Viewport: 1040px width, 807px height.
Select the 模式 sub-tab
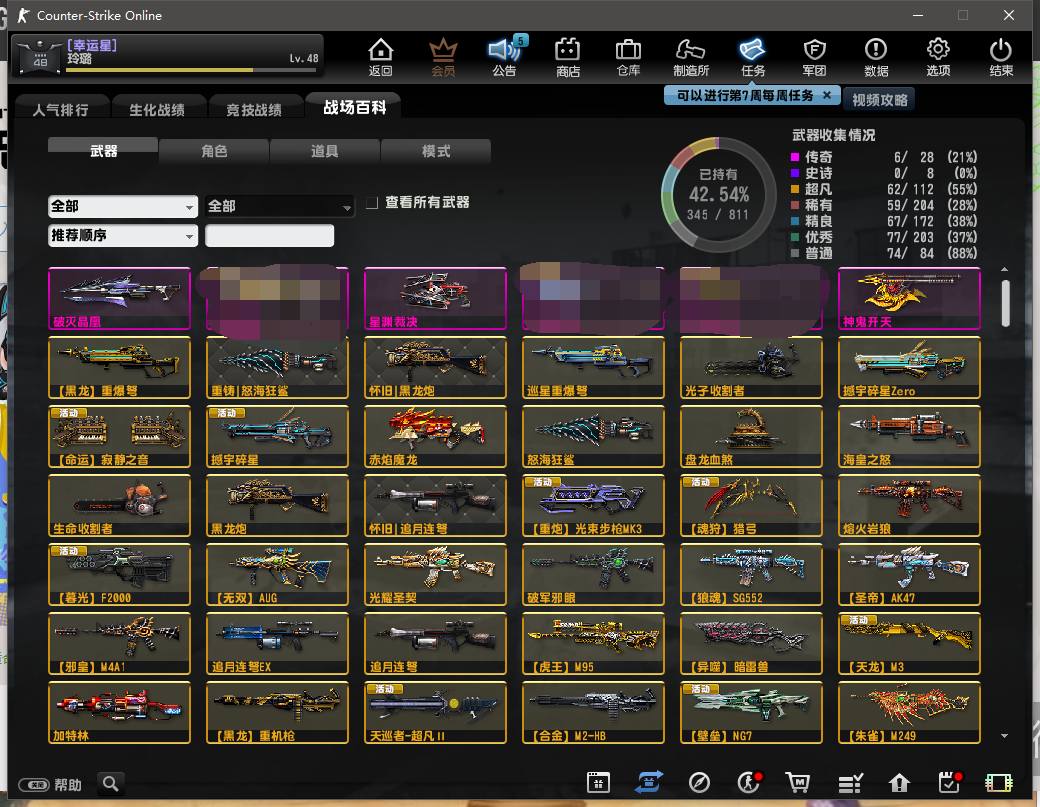[436, 151]
